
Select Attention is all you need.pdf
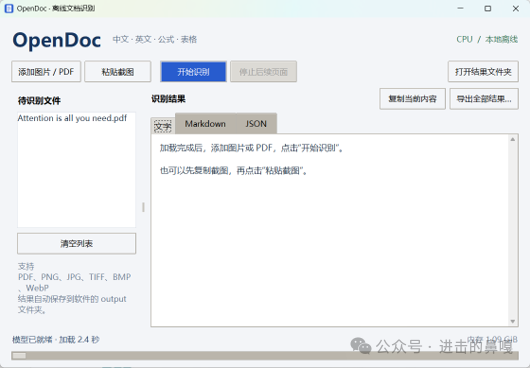(72, 118)
